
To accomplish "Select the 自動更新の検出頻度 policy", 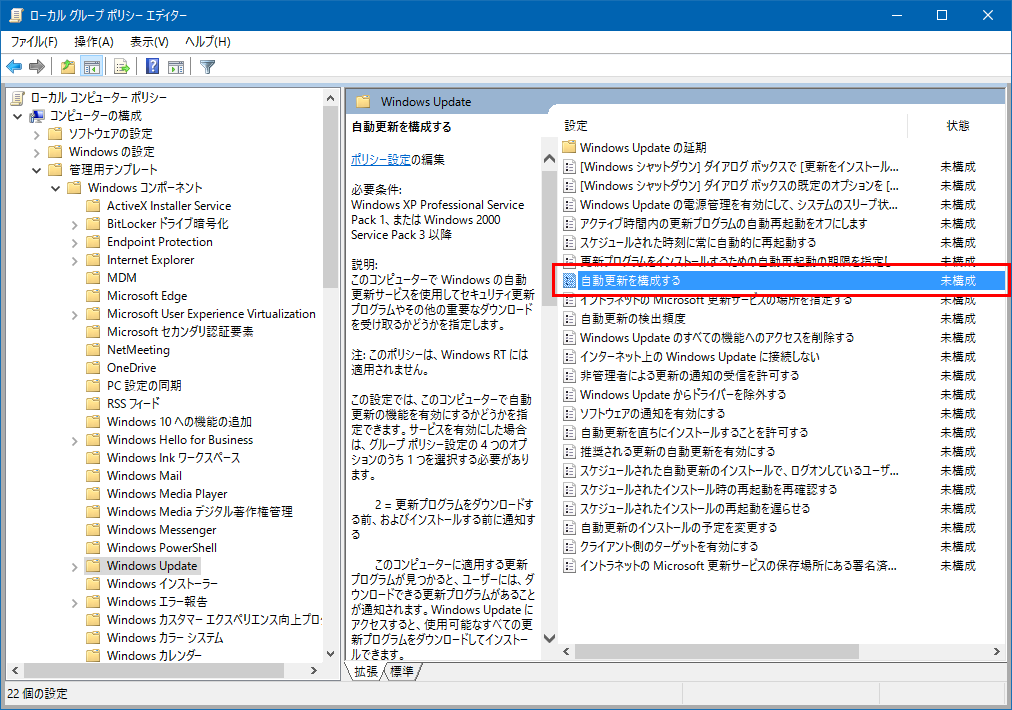I will tap(632, 319).
